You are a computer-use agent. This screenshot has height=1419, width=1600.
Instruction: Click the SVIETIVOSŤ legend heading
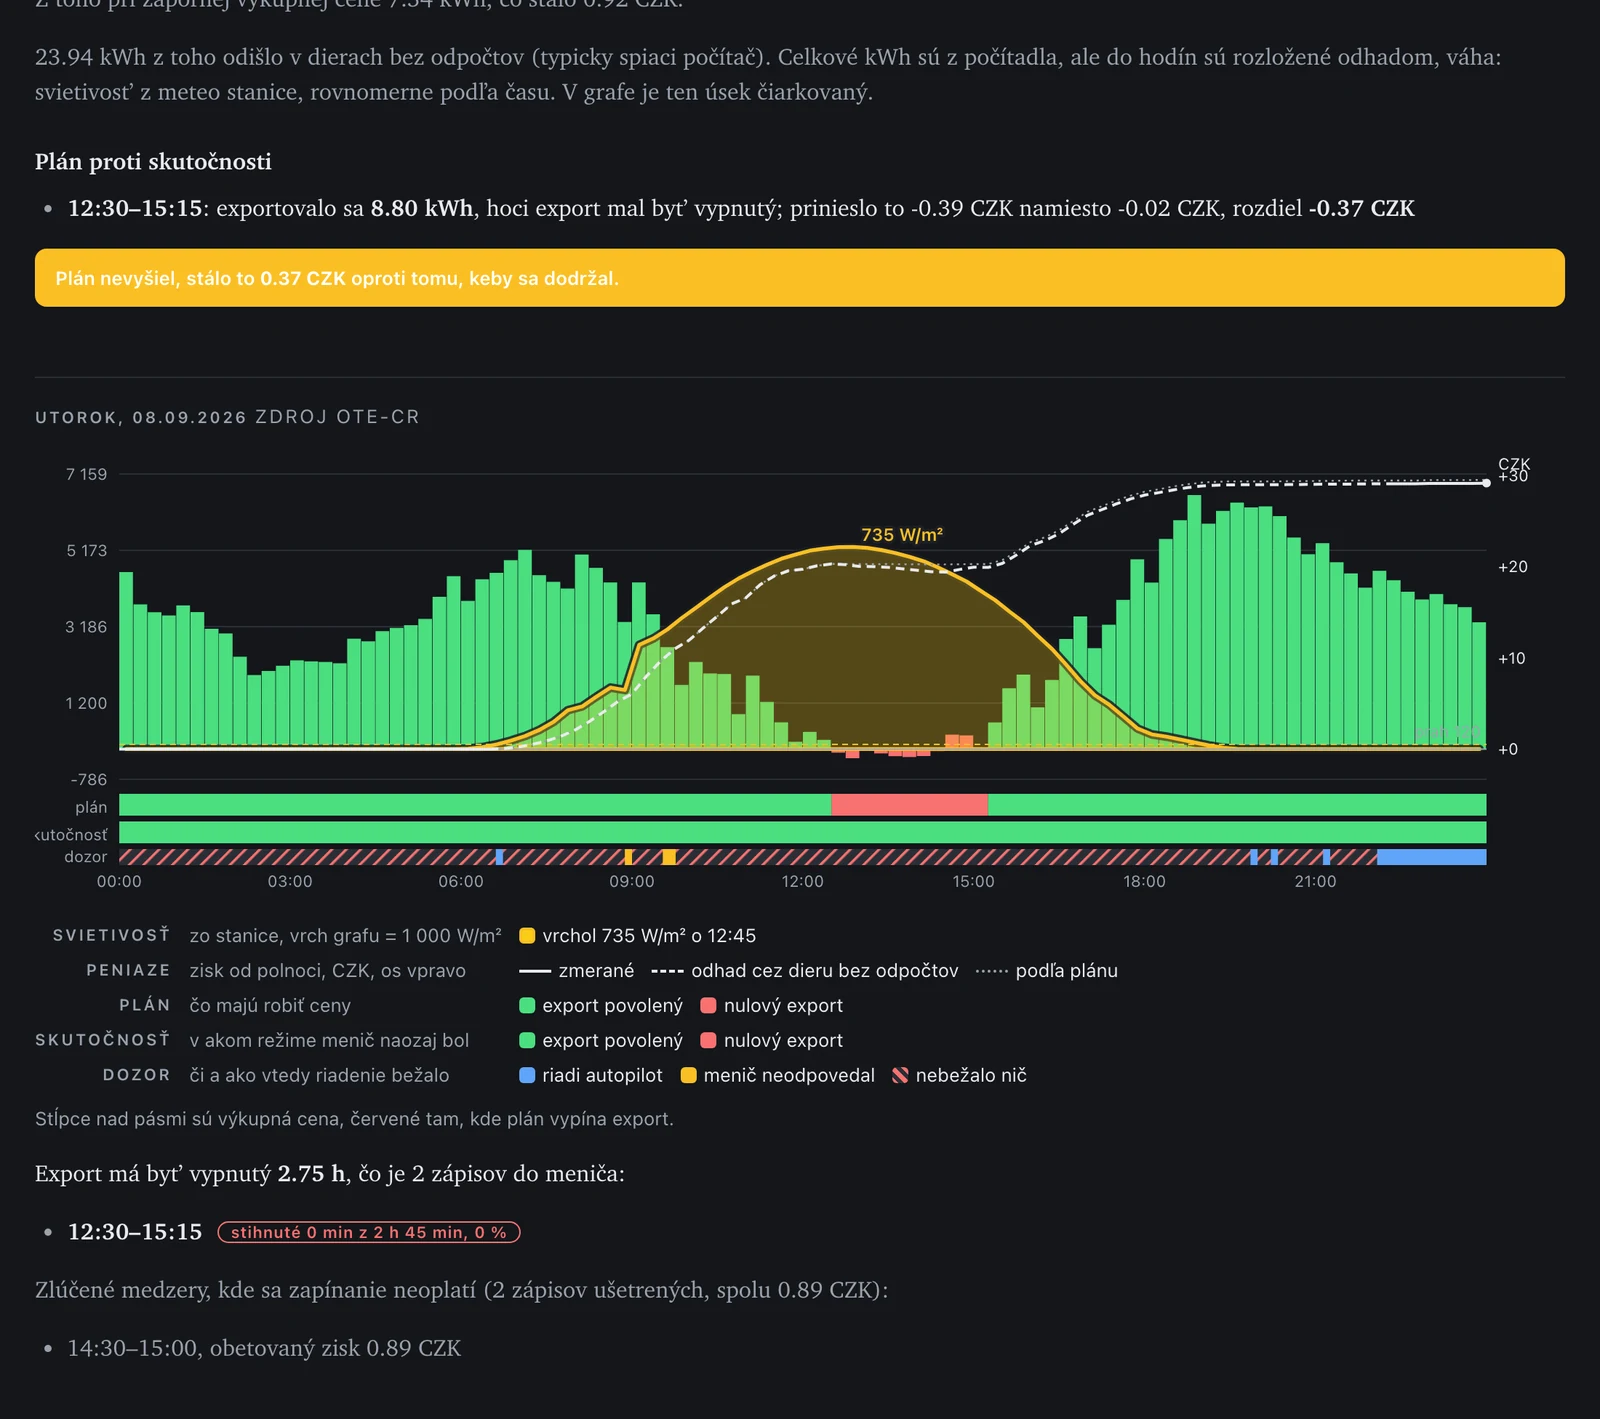[111, 936]
